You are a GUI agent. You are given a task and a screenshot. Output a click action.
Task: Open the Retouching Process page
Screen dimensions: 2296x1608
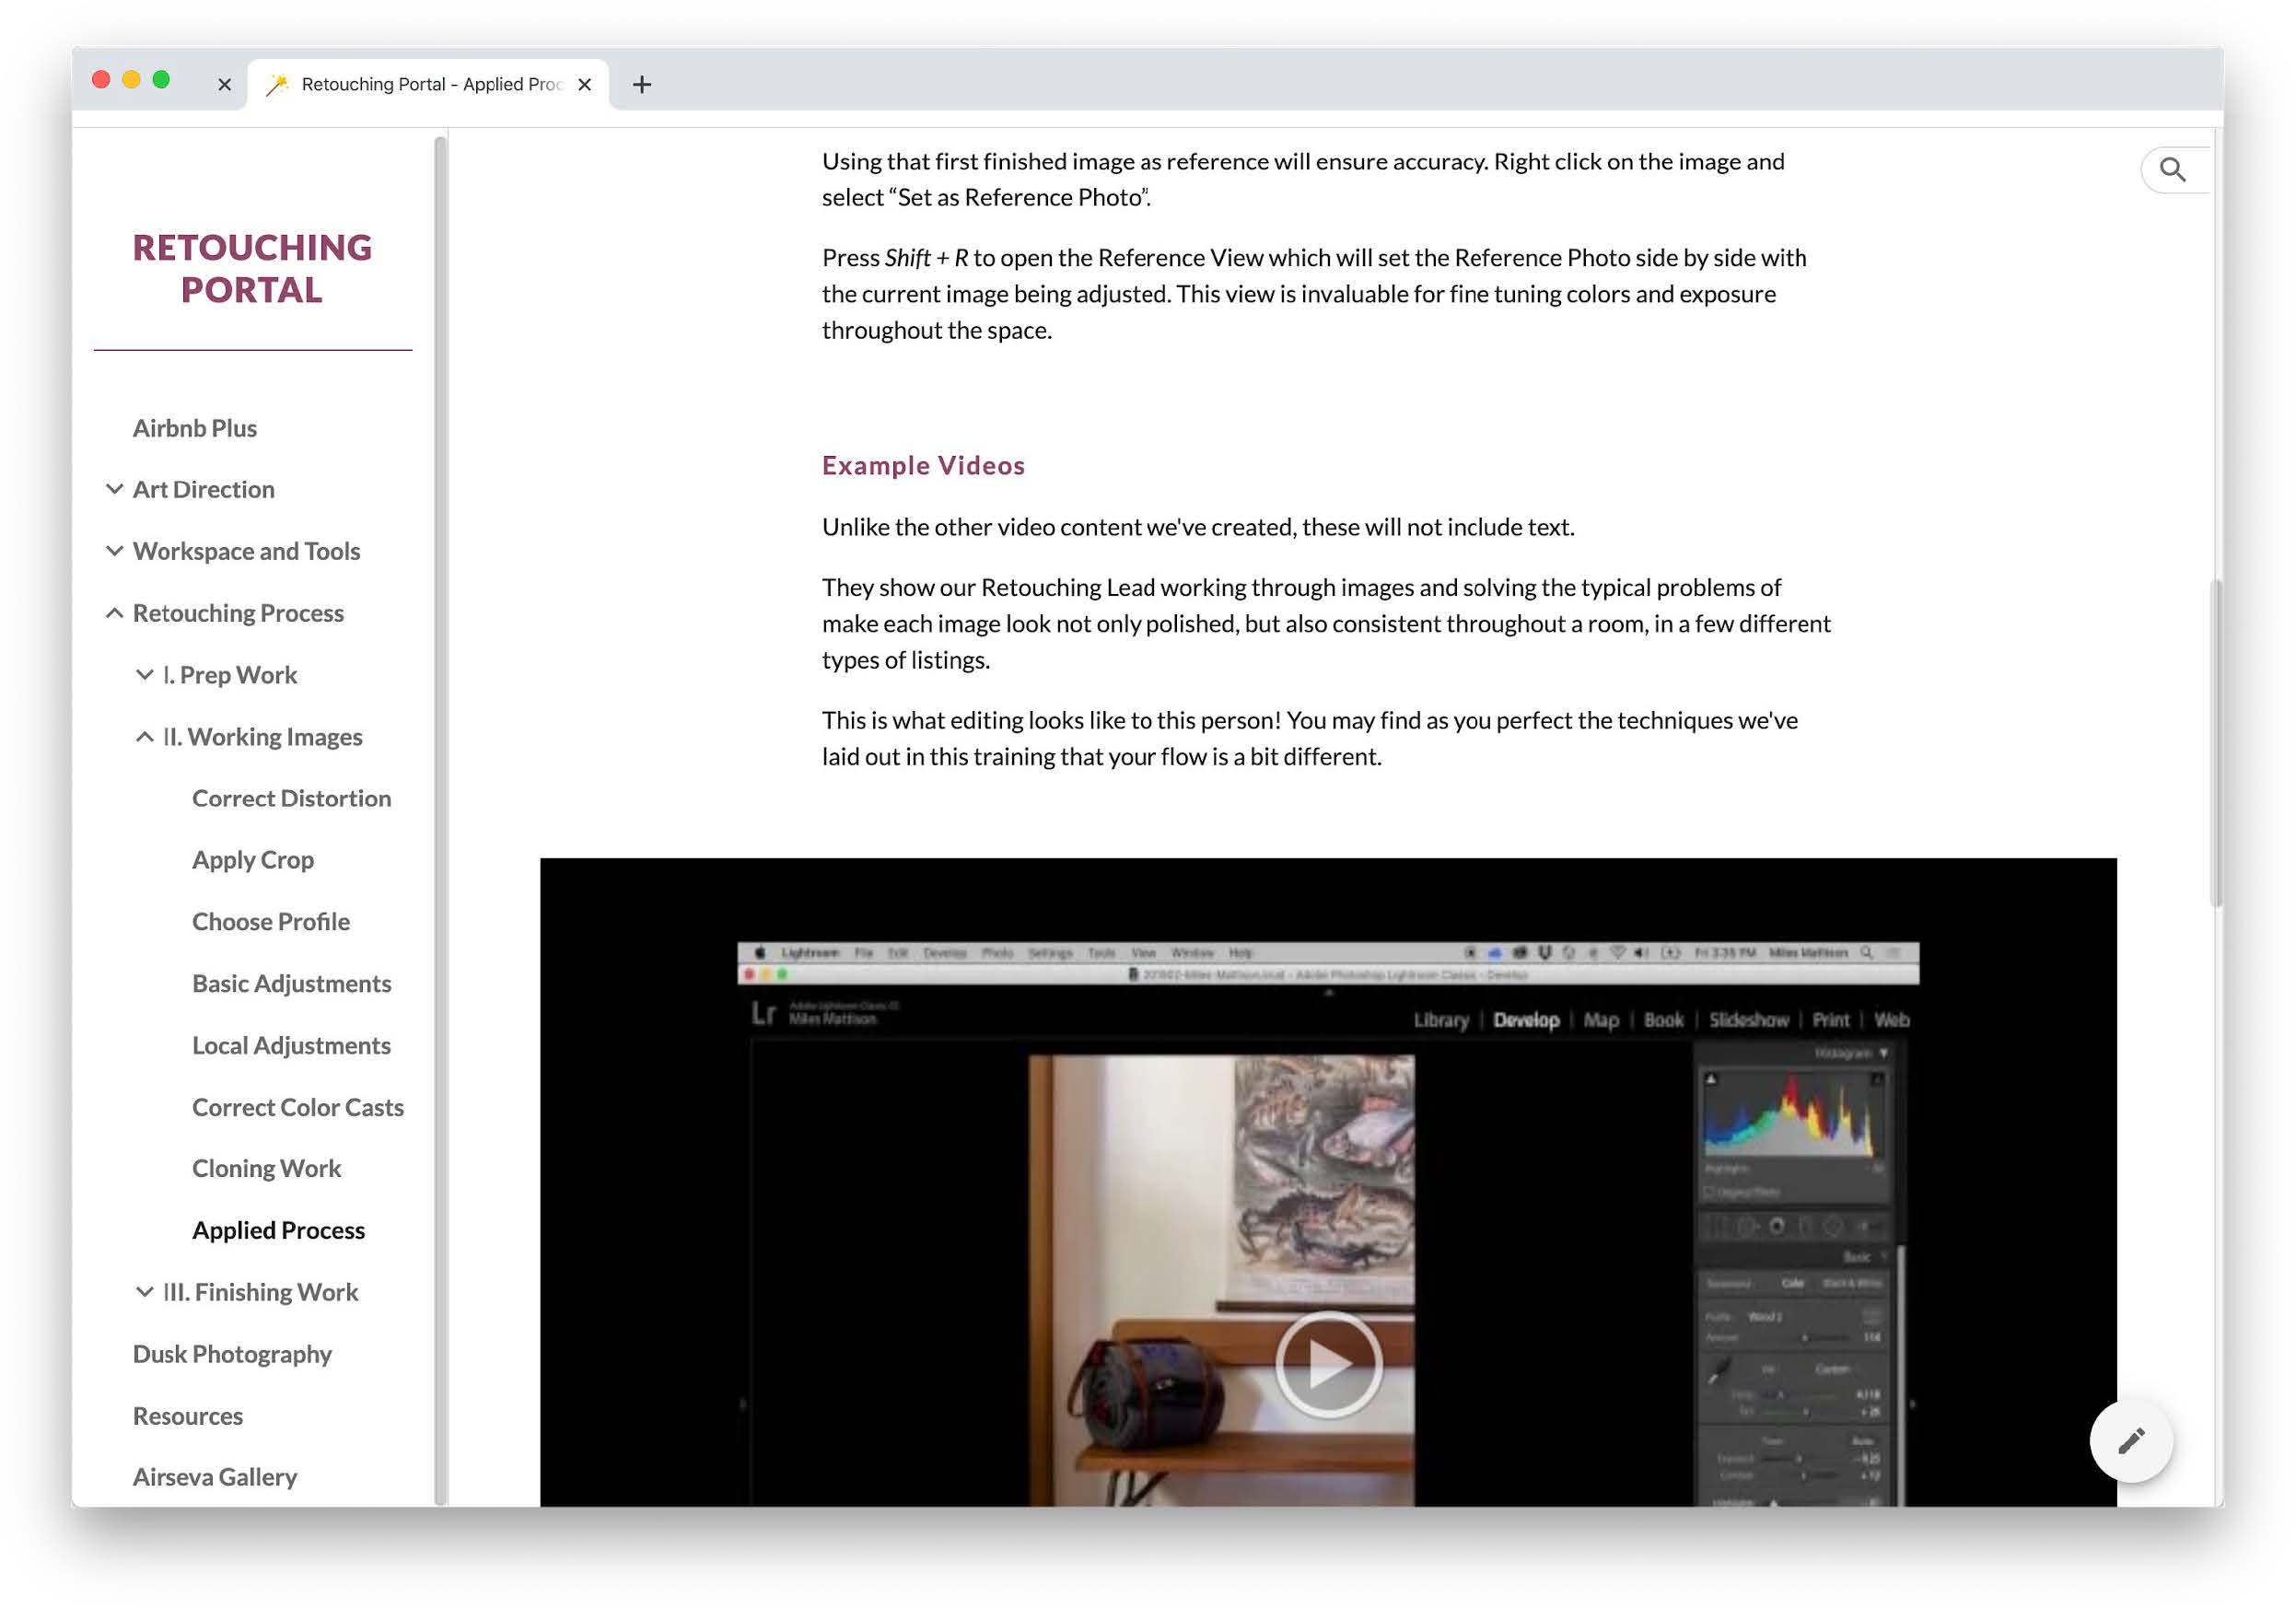(x=239, y=613)
